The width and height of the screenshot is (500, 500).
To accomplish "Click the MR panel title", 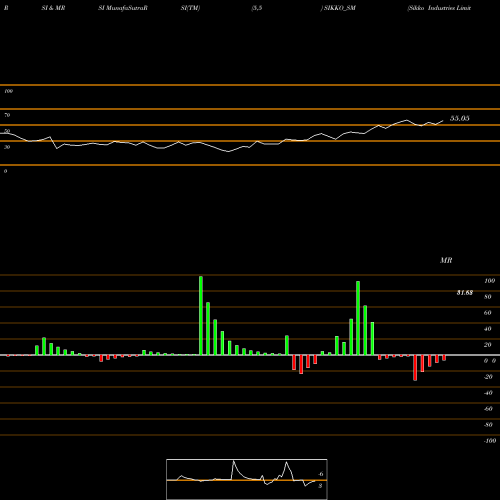I will click(446, 260).
